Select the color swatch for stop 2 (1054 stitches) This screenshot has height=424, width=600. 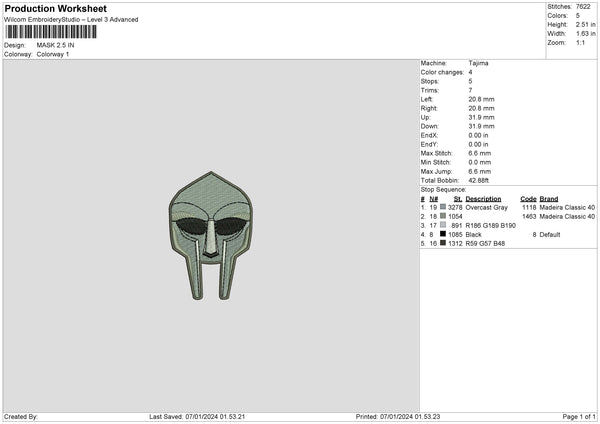[x=443, y=216]
